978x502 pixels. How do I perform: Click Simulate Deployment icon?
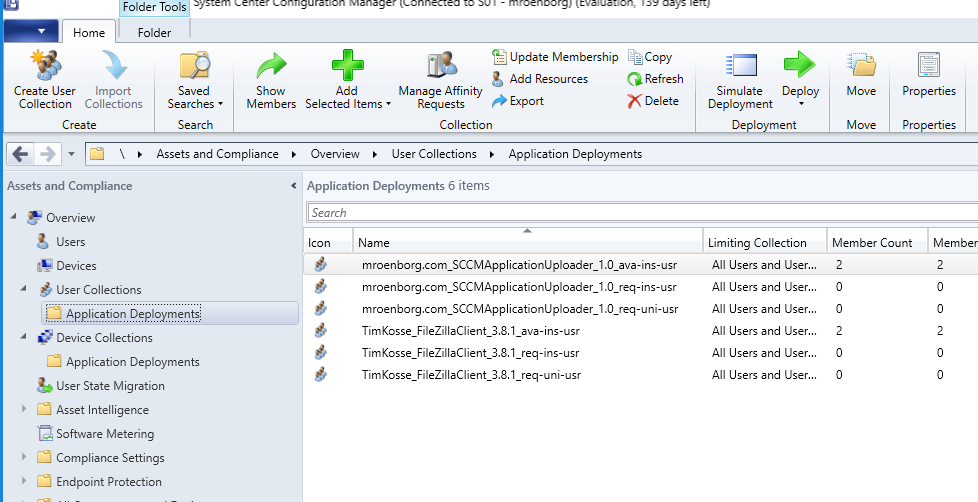(740, 65)
